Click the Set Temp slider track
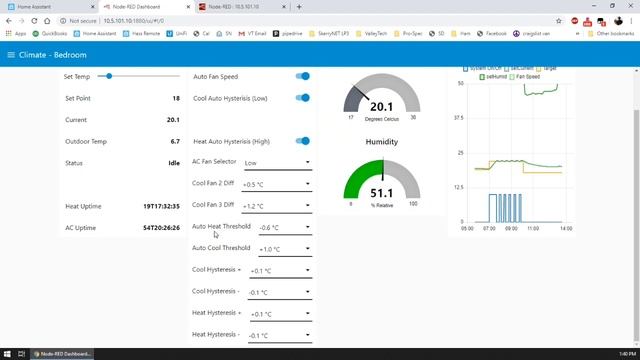Viewport: 640px width, 360px height. click(139, 76)
